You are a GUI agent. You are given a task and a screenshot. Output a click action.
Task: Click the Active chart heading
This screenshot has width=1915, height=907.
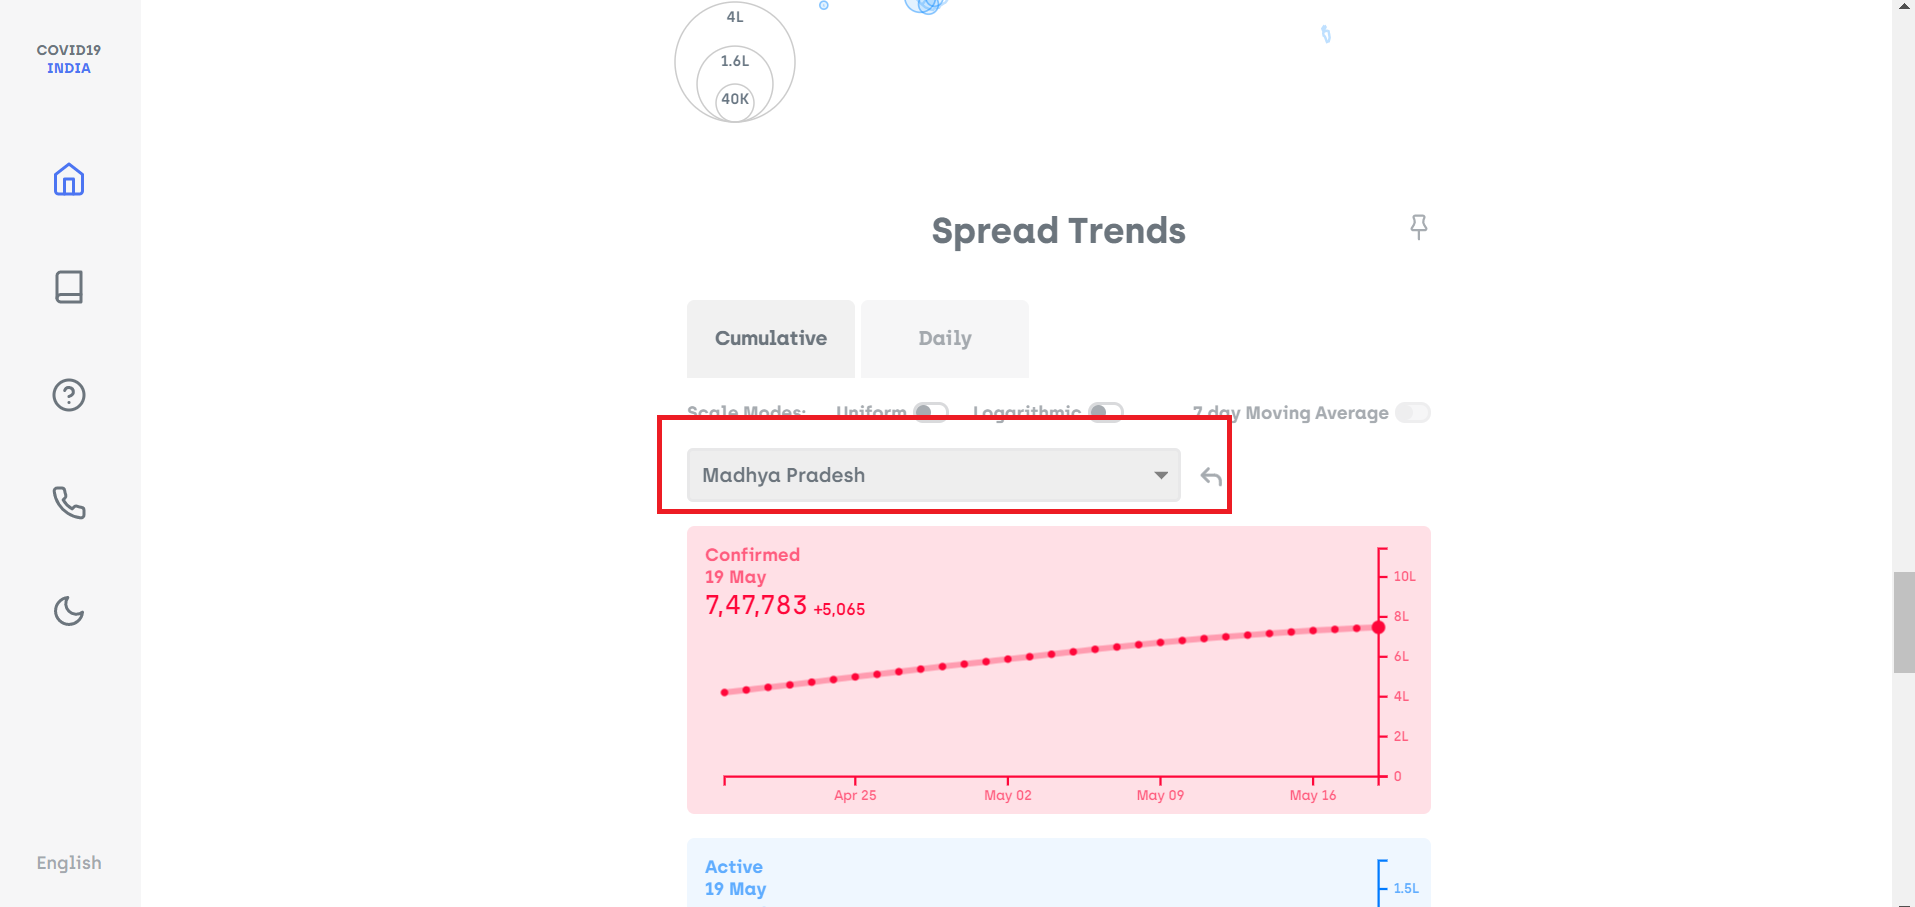(733, 867)
